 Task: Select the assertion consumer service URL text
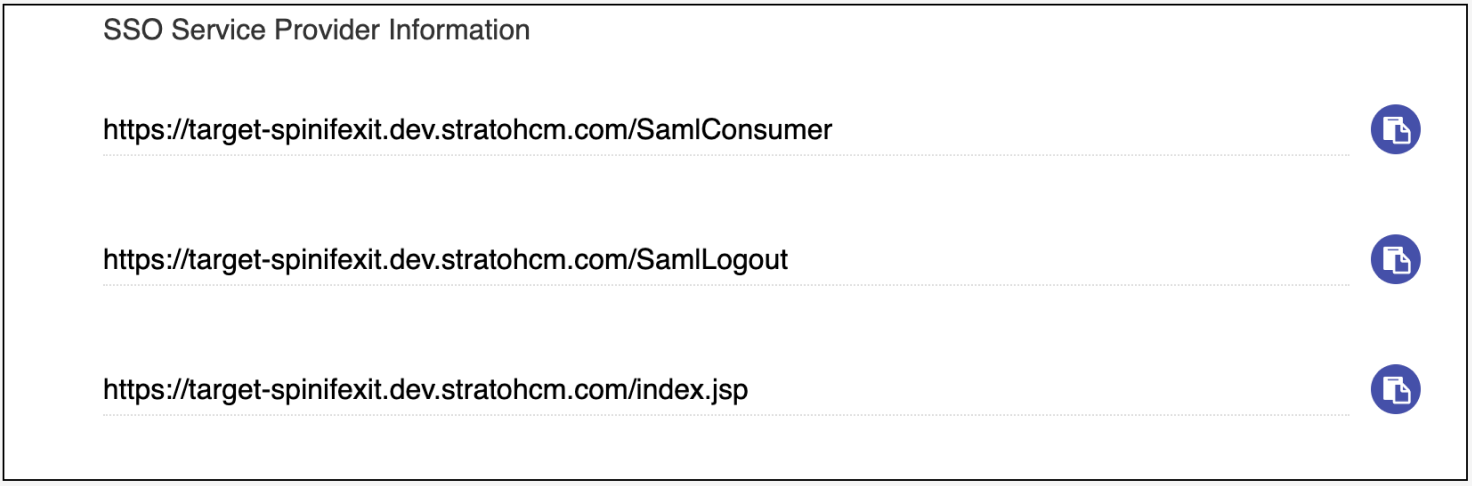coord(467,130)
